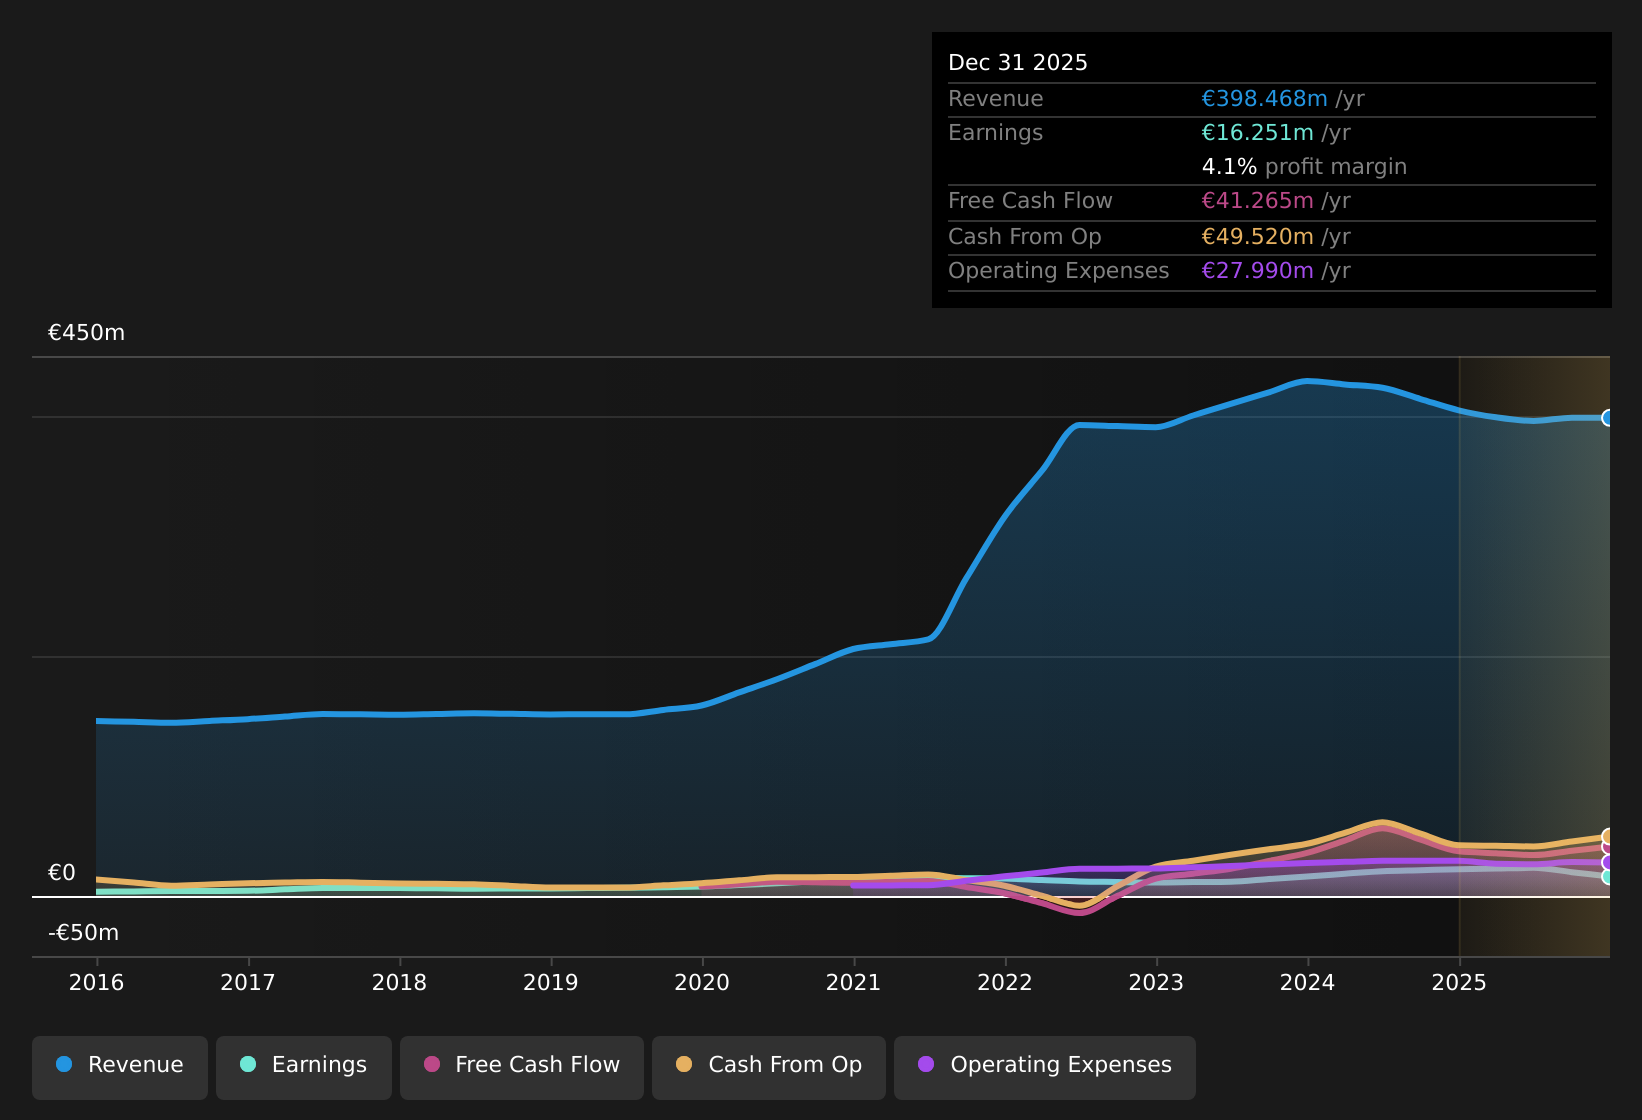Toggle the Earnings series off in the legend

[x=303, y=1065]
